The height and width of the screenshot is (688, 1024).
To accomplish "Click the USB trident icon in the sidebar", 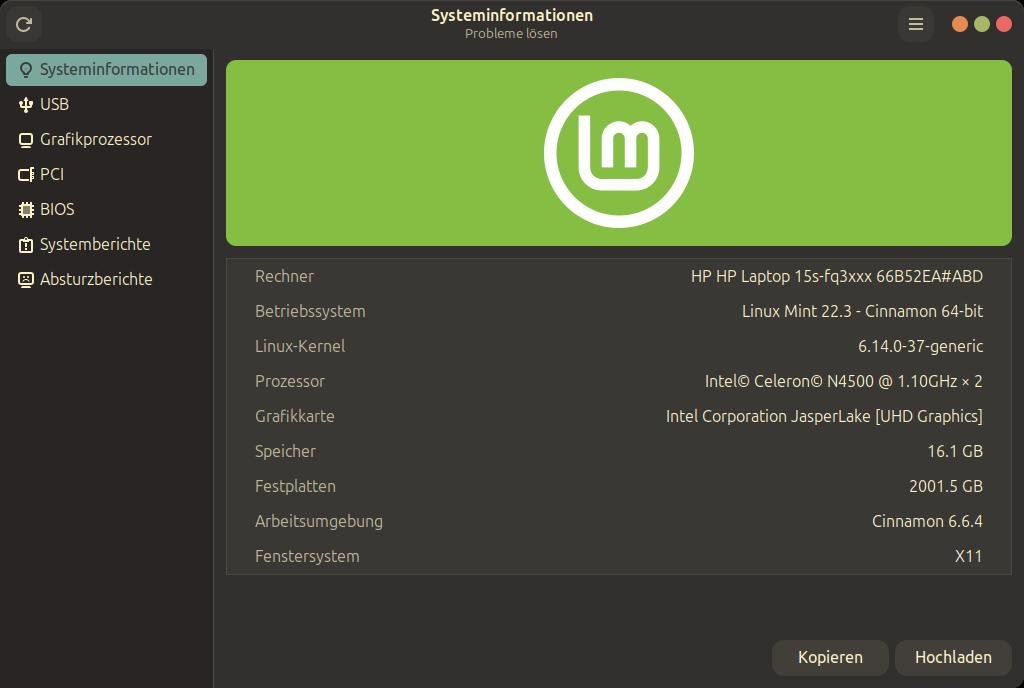I will 25,104.
